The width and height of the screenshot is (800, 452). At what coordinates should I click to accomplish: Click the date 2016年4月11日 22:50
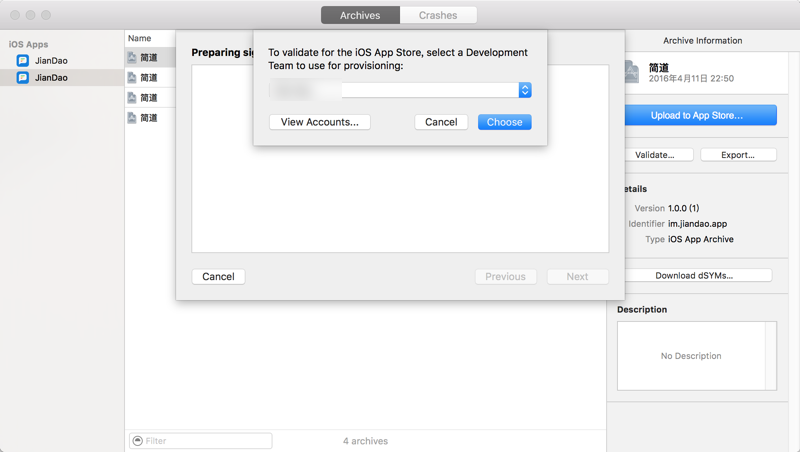tap(691, 79)
